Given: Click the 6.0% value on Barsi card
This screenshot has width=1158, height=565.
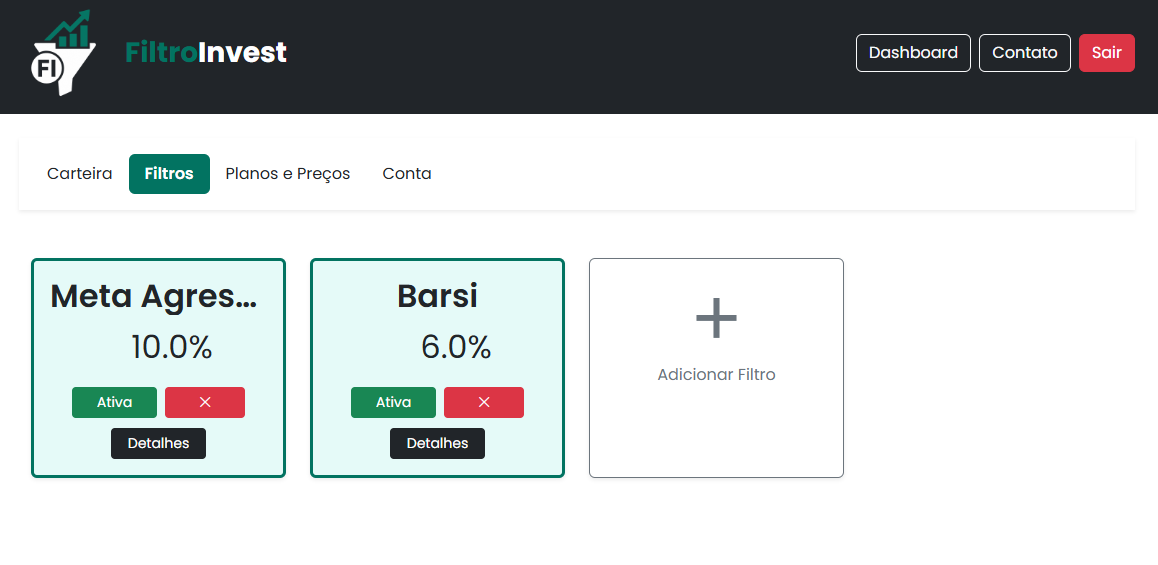Looking at the screenshot, I should click(x=455, y=347).
